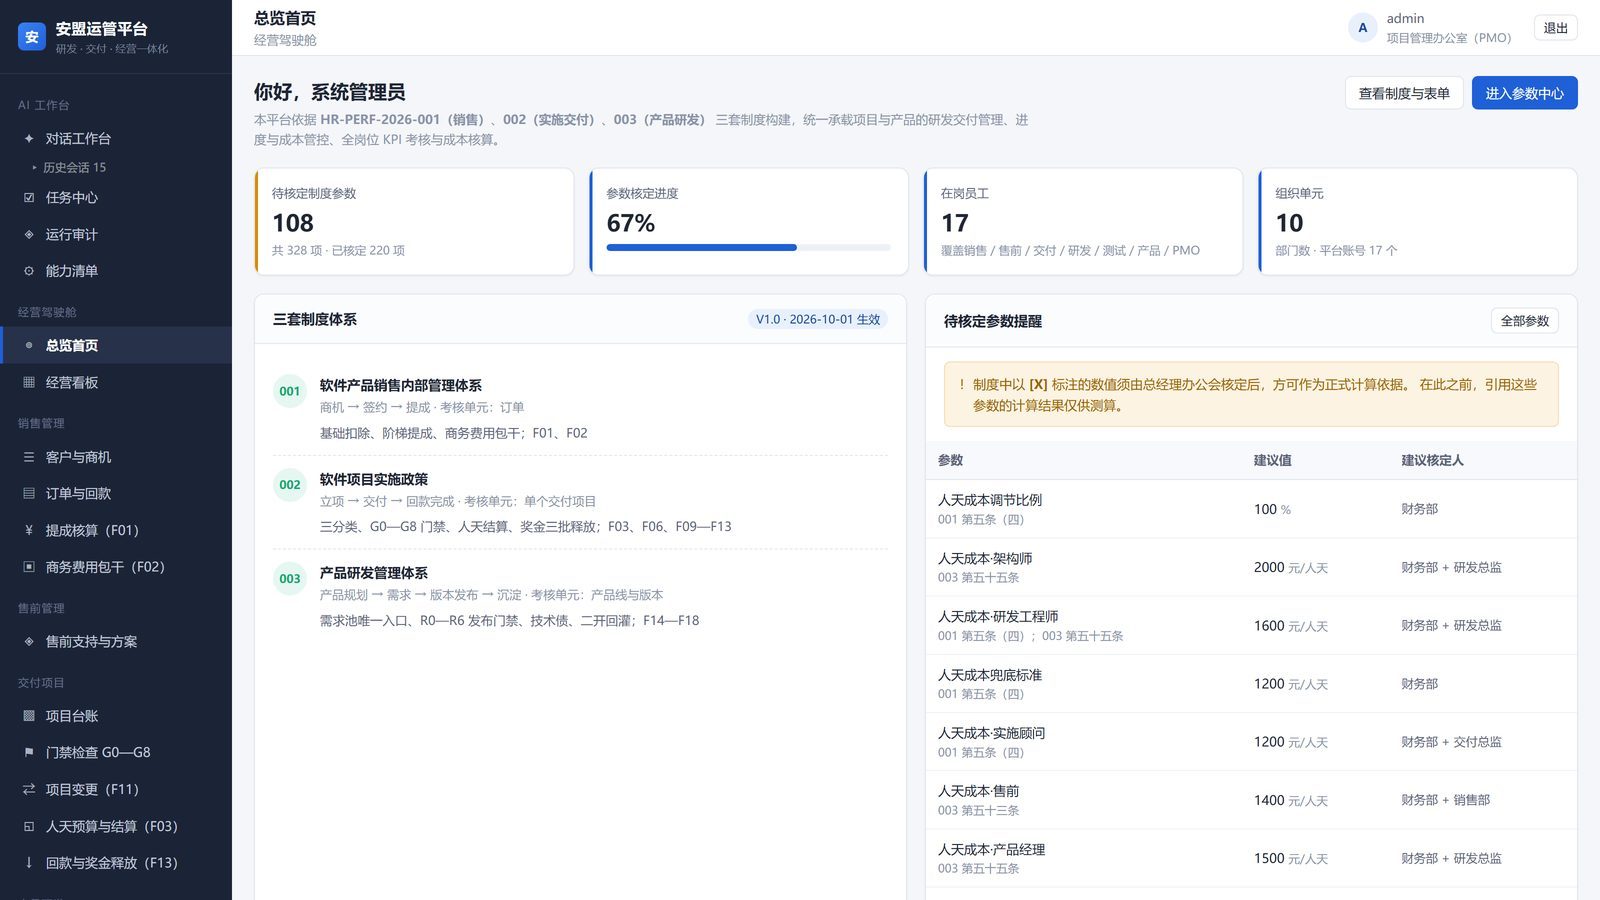Open the 组织单元 10 card
Image resolution: width=1600 pixels, height=900 pixels.
click(x=1417, y=221)
